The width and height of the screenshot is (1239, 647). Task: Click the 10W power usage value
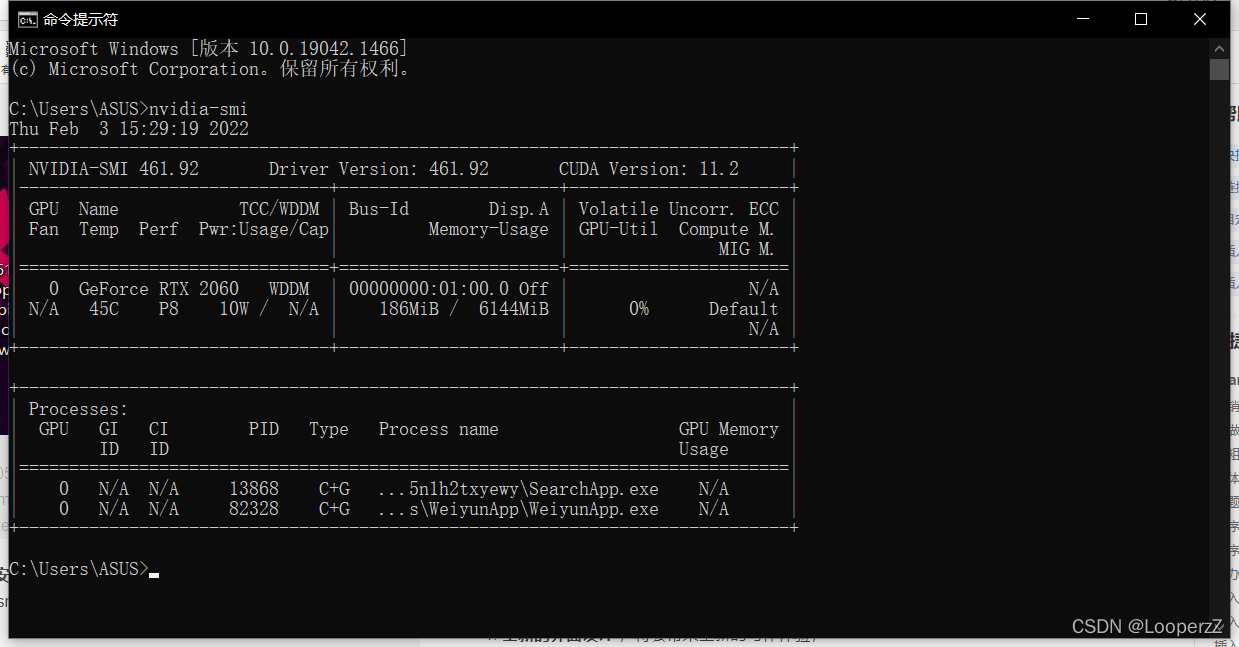coord(234,309)
